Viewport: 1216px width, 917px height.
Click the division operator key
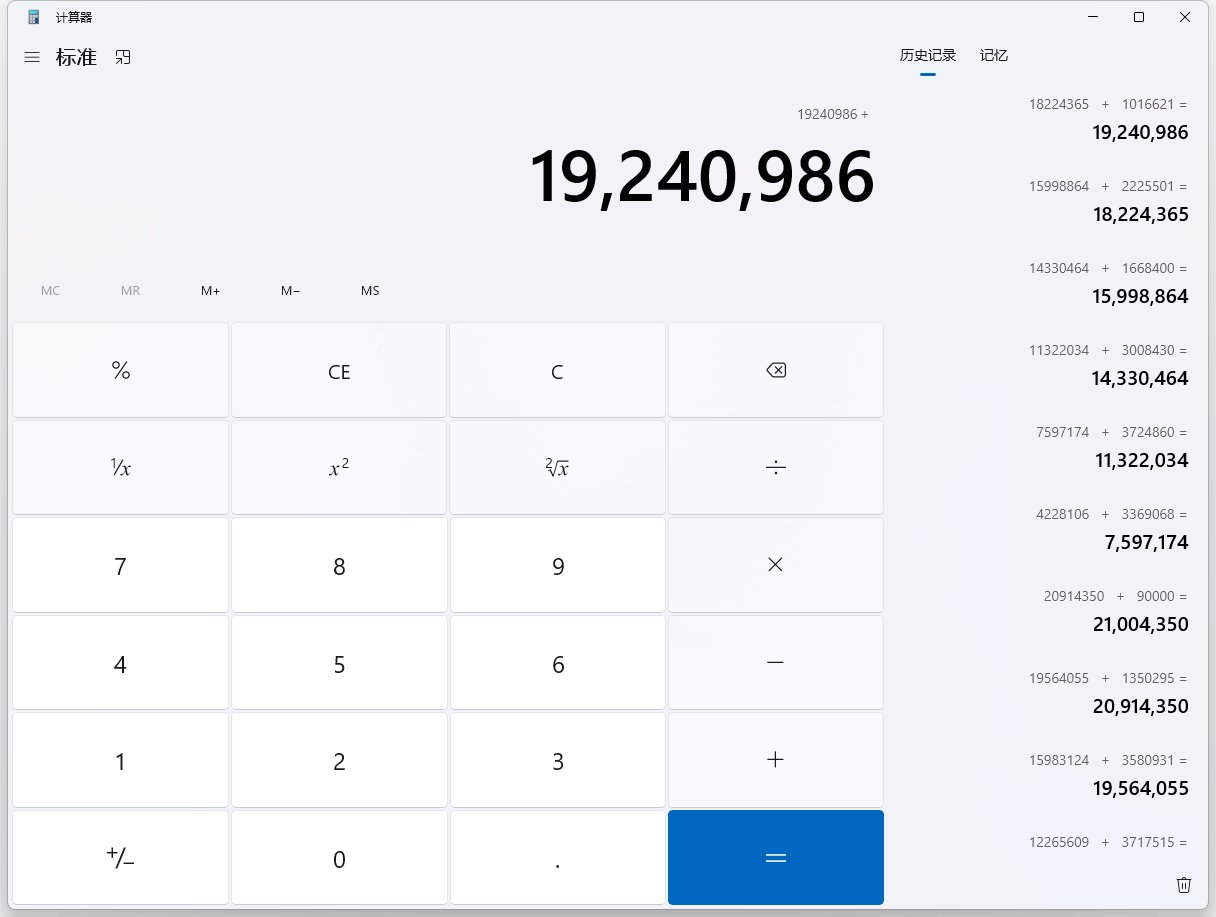coord(775,468)
